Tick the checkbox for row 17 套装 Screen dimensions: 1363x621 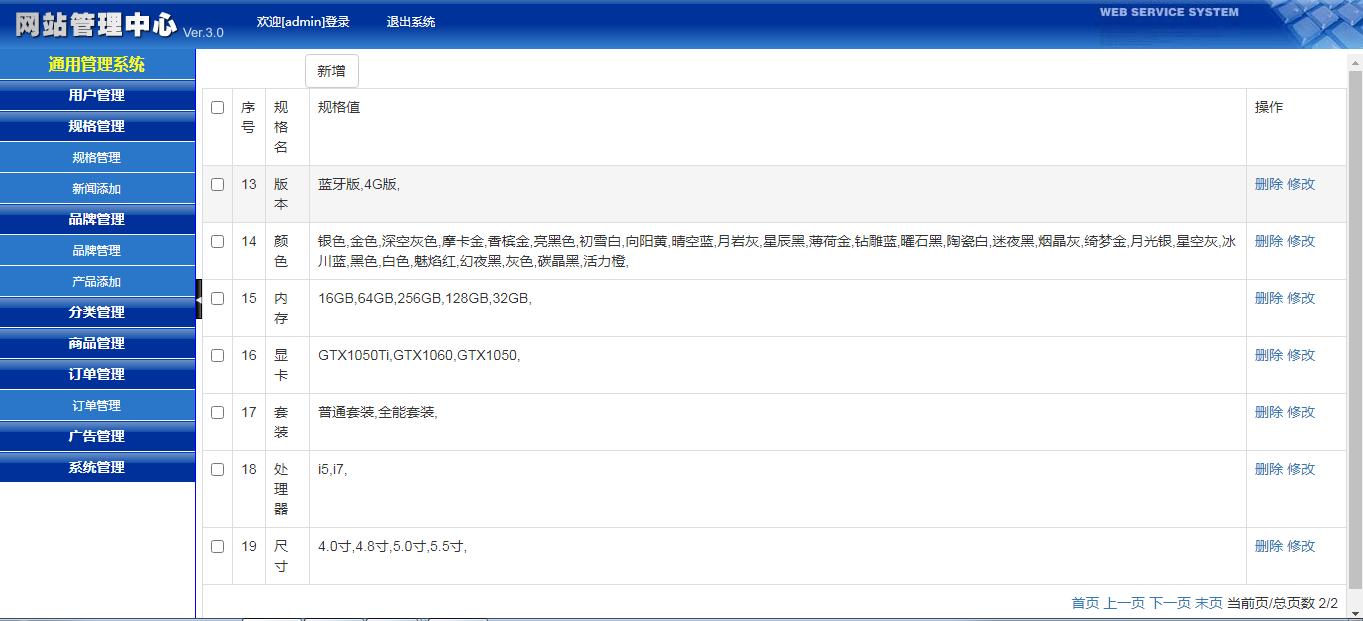(x=217, y=413)
